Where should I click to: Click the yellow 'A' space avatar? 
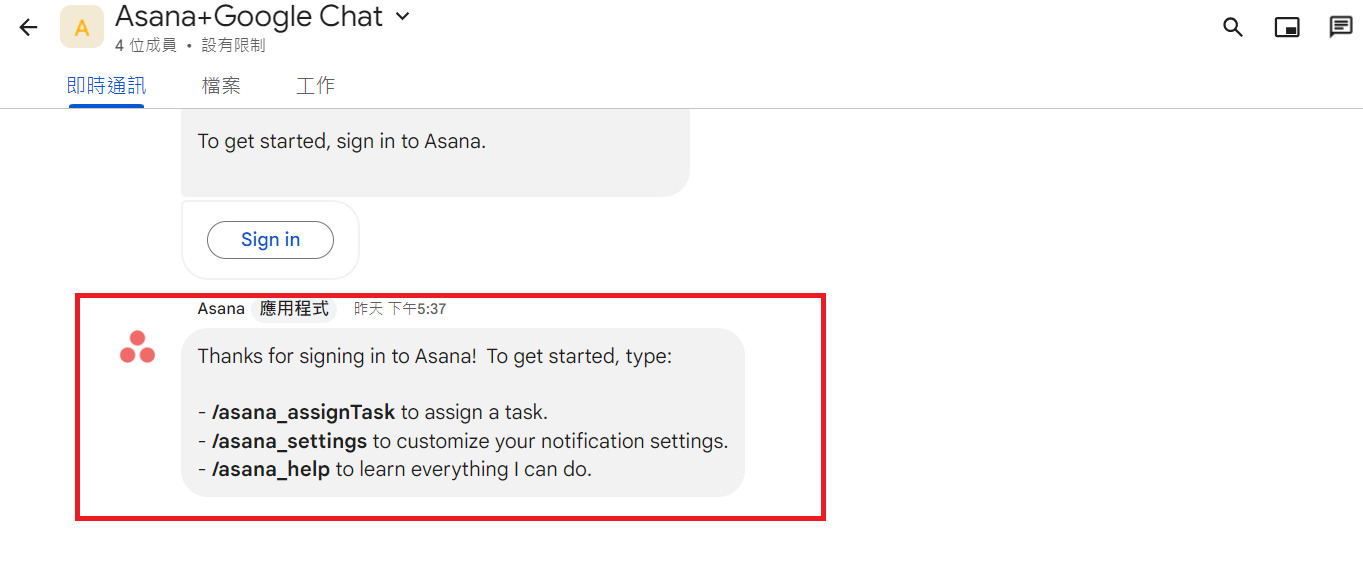82,27
